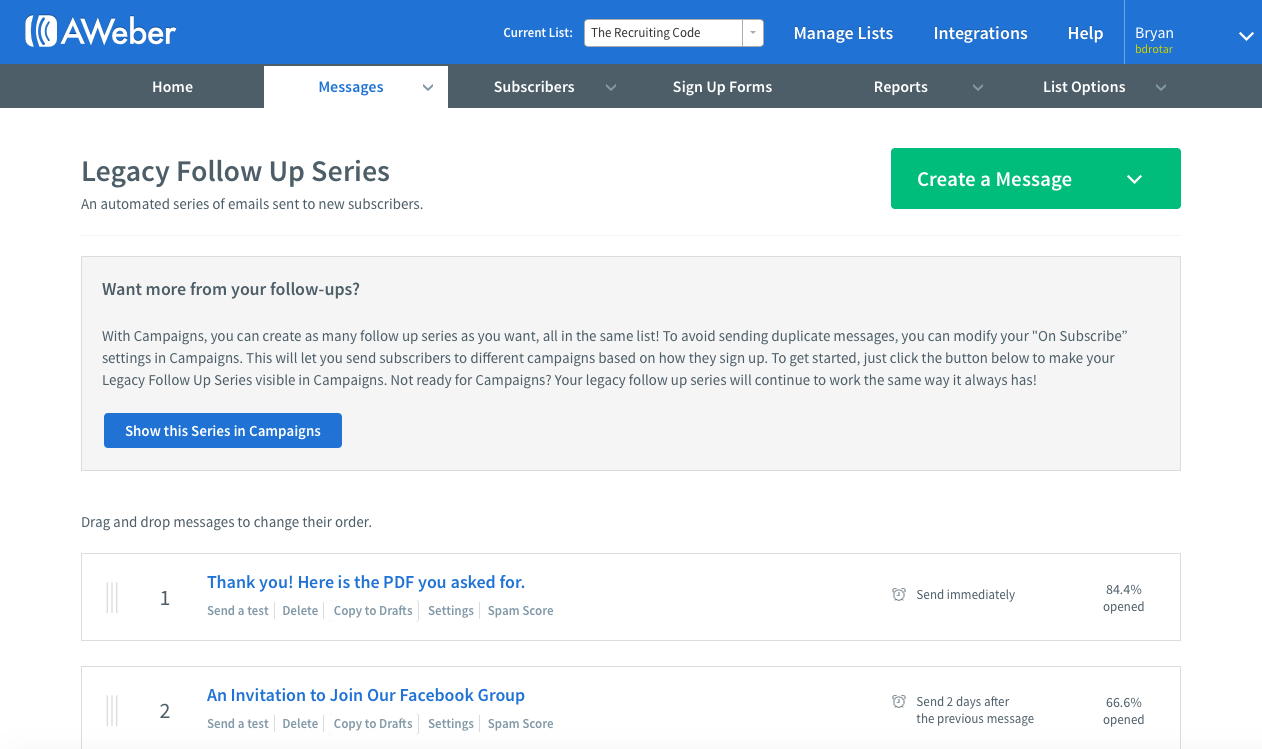Screen dimensions: 1262x749
Task: Open the List Options tab chevron
Action: tap(1161, 88)
